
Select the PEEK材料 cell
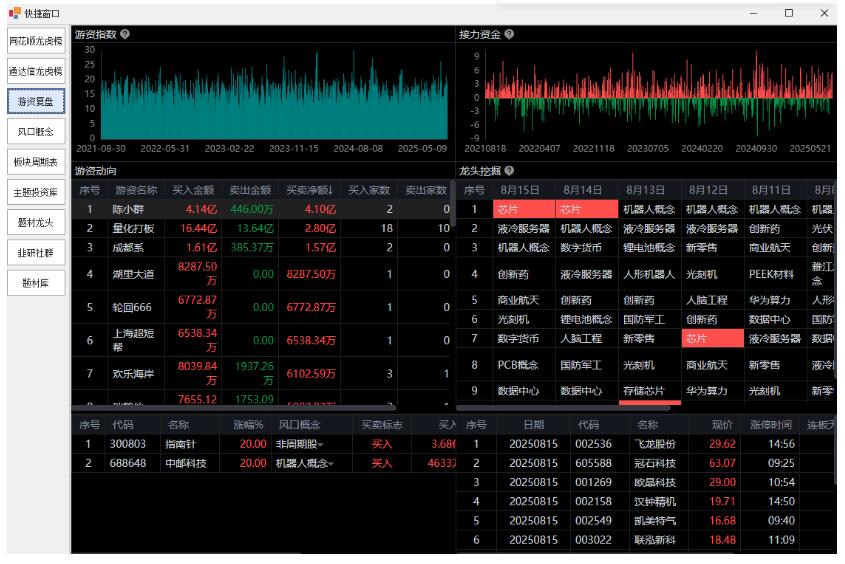[x=775, y=274]
